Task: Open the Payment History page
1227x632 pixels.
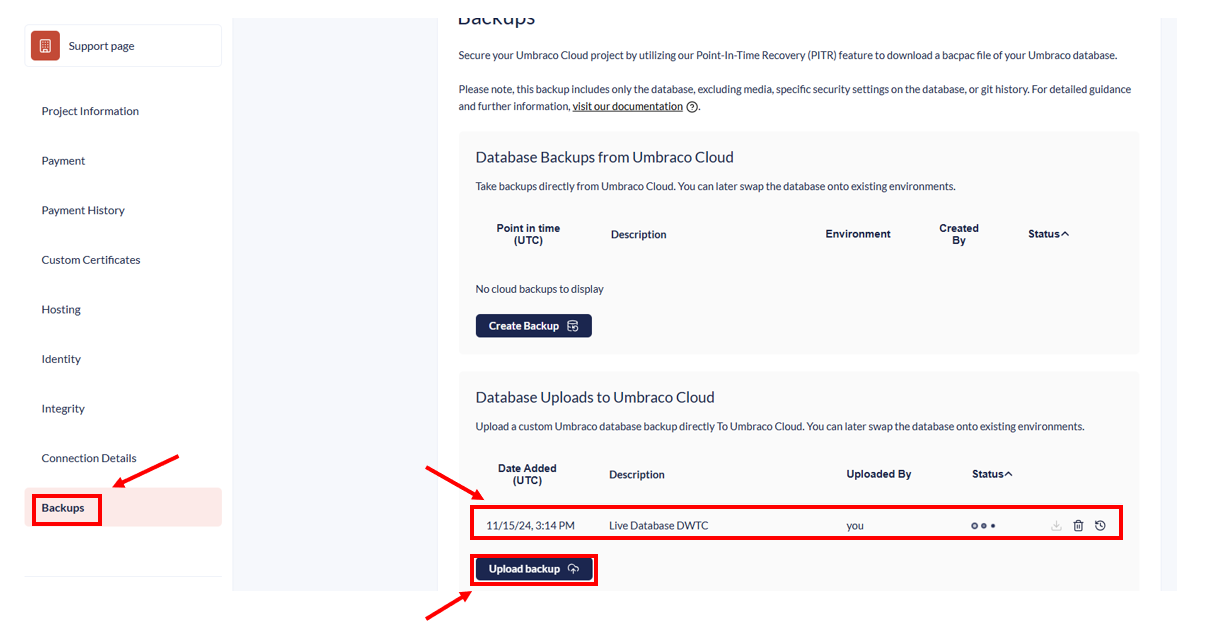Action: click(83, 210)
